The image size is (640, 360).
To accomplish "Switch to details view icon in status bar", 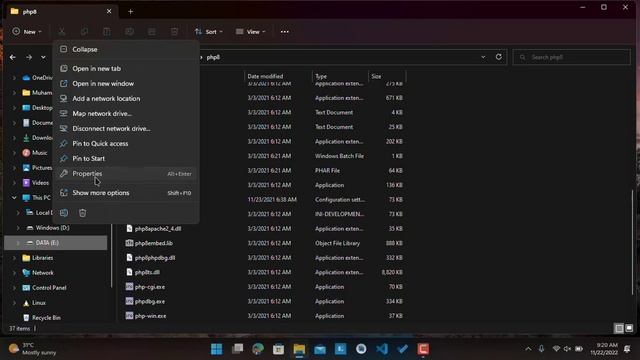I will tap(619, 328).
